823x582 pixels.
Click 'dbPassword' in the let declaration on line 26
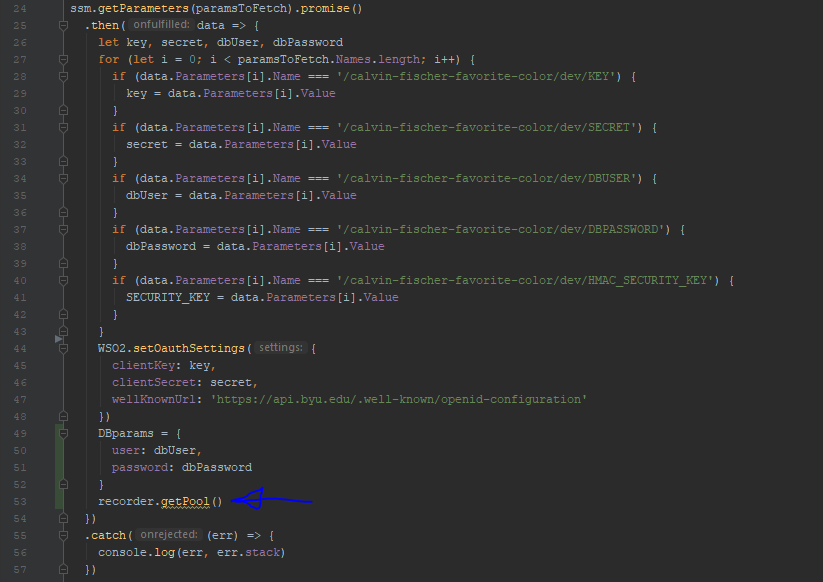308,43
